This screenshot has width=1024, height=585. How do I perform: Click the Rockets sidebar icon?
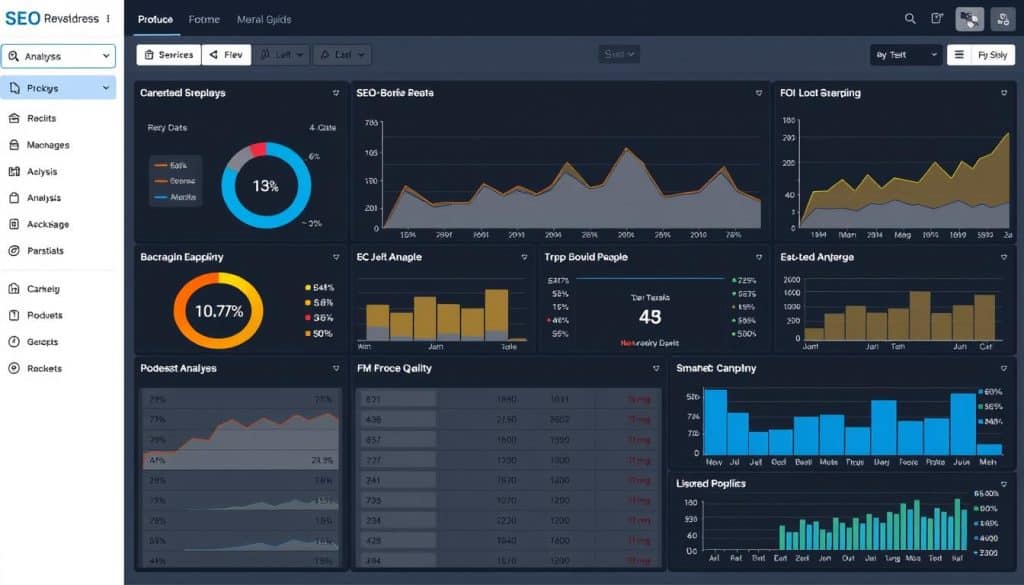[14, 368]
